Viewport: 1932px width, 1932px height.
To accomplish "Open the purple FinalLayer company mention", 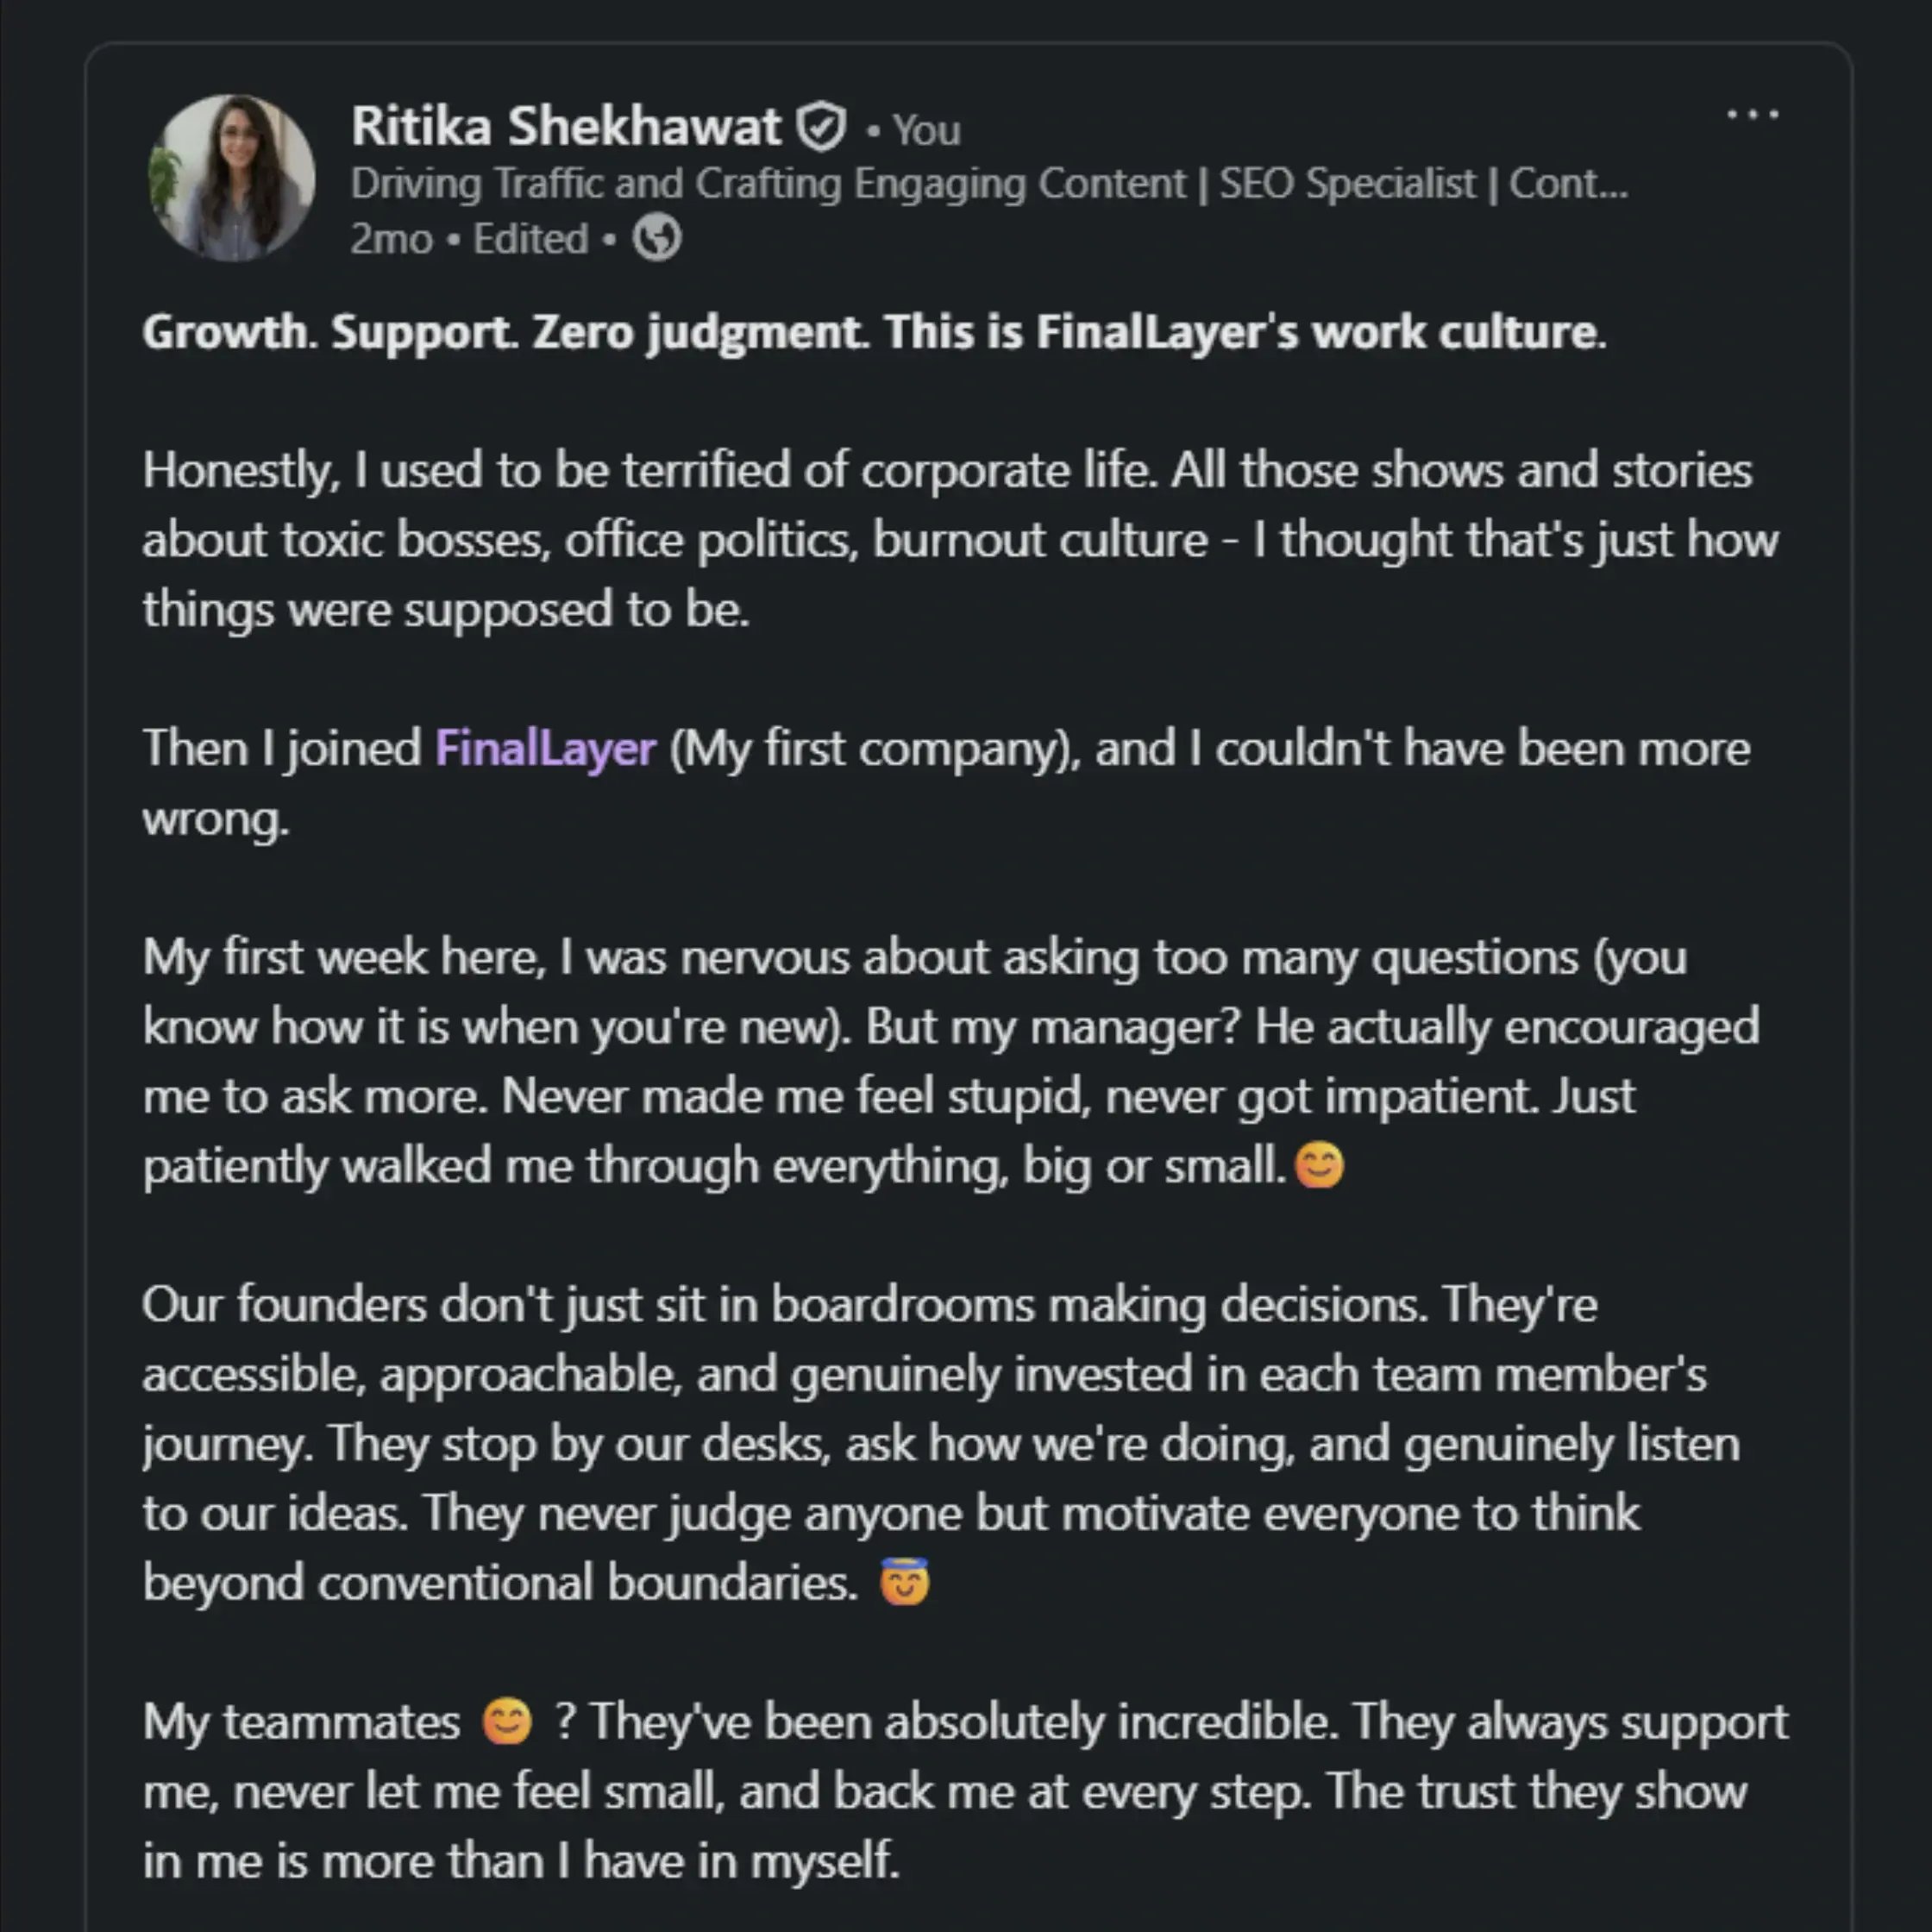I will click(546, 748).
